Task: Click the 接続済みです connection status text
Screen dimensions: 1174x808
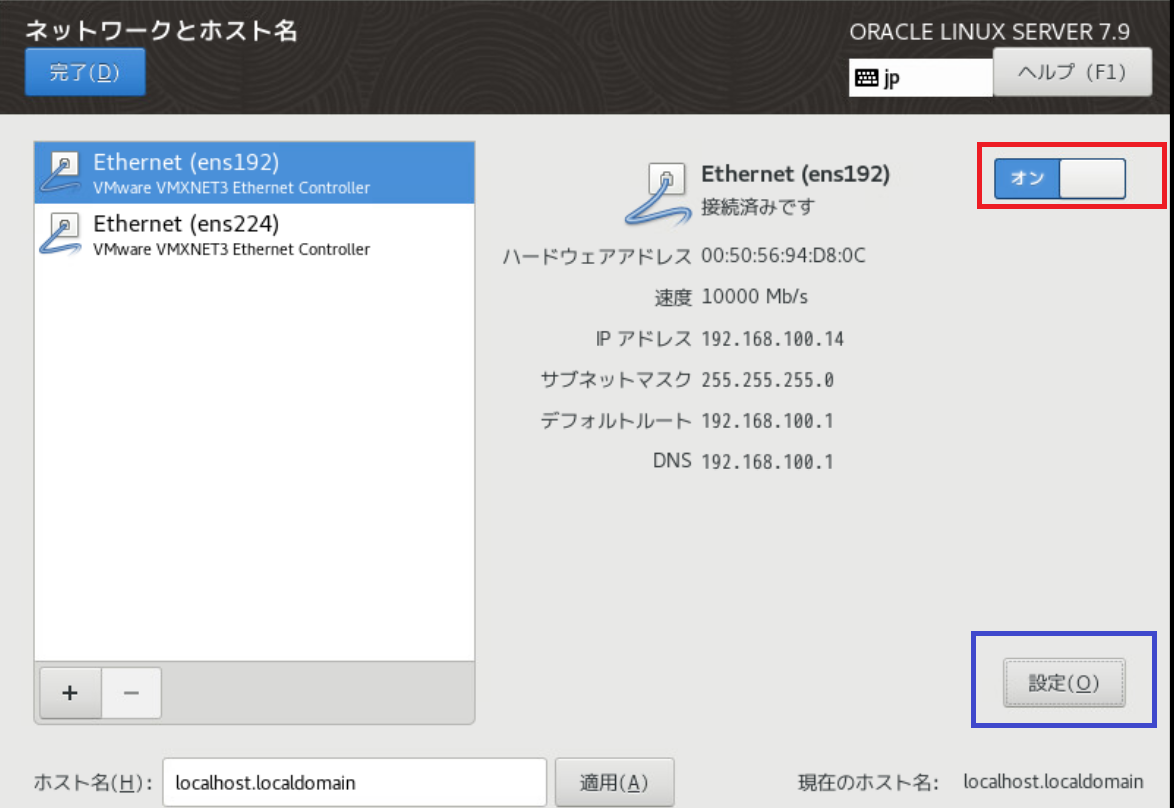Action: 758,207
